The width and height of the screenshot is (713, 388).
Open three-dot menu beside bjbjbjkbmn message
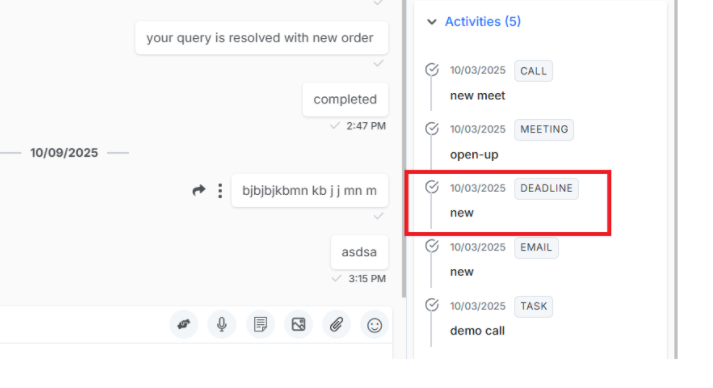(x=220, y=191)
